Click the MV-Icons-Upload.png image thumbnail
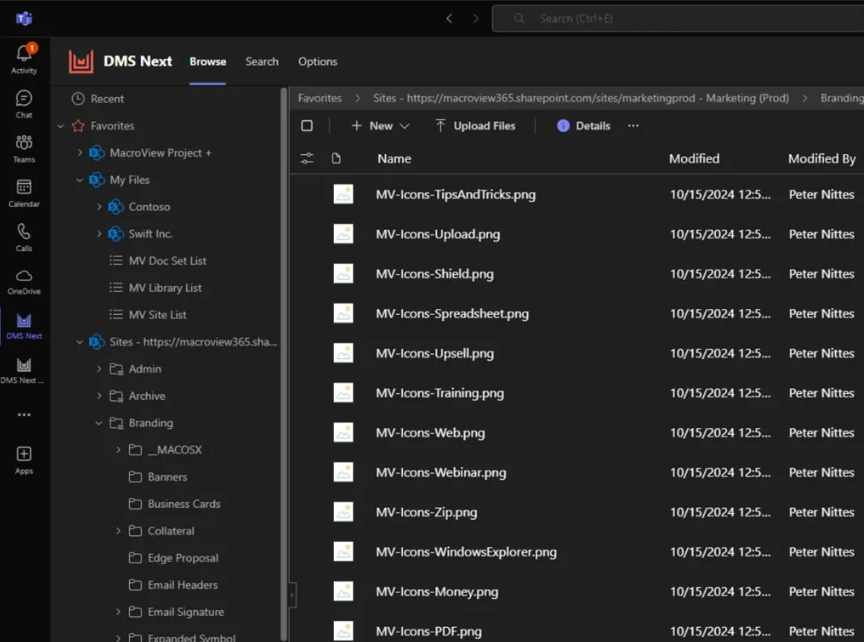Viewport: 864px width, 642px height. 343,234
